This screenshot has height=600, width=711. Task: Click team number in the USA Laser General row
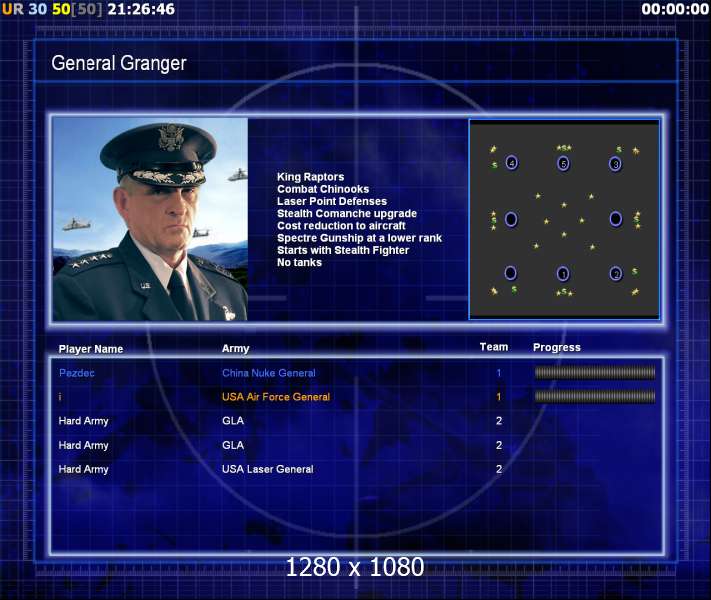coord(499,469)
